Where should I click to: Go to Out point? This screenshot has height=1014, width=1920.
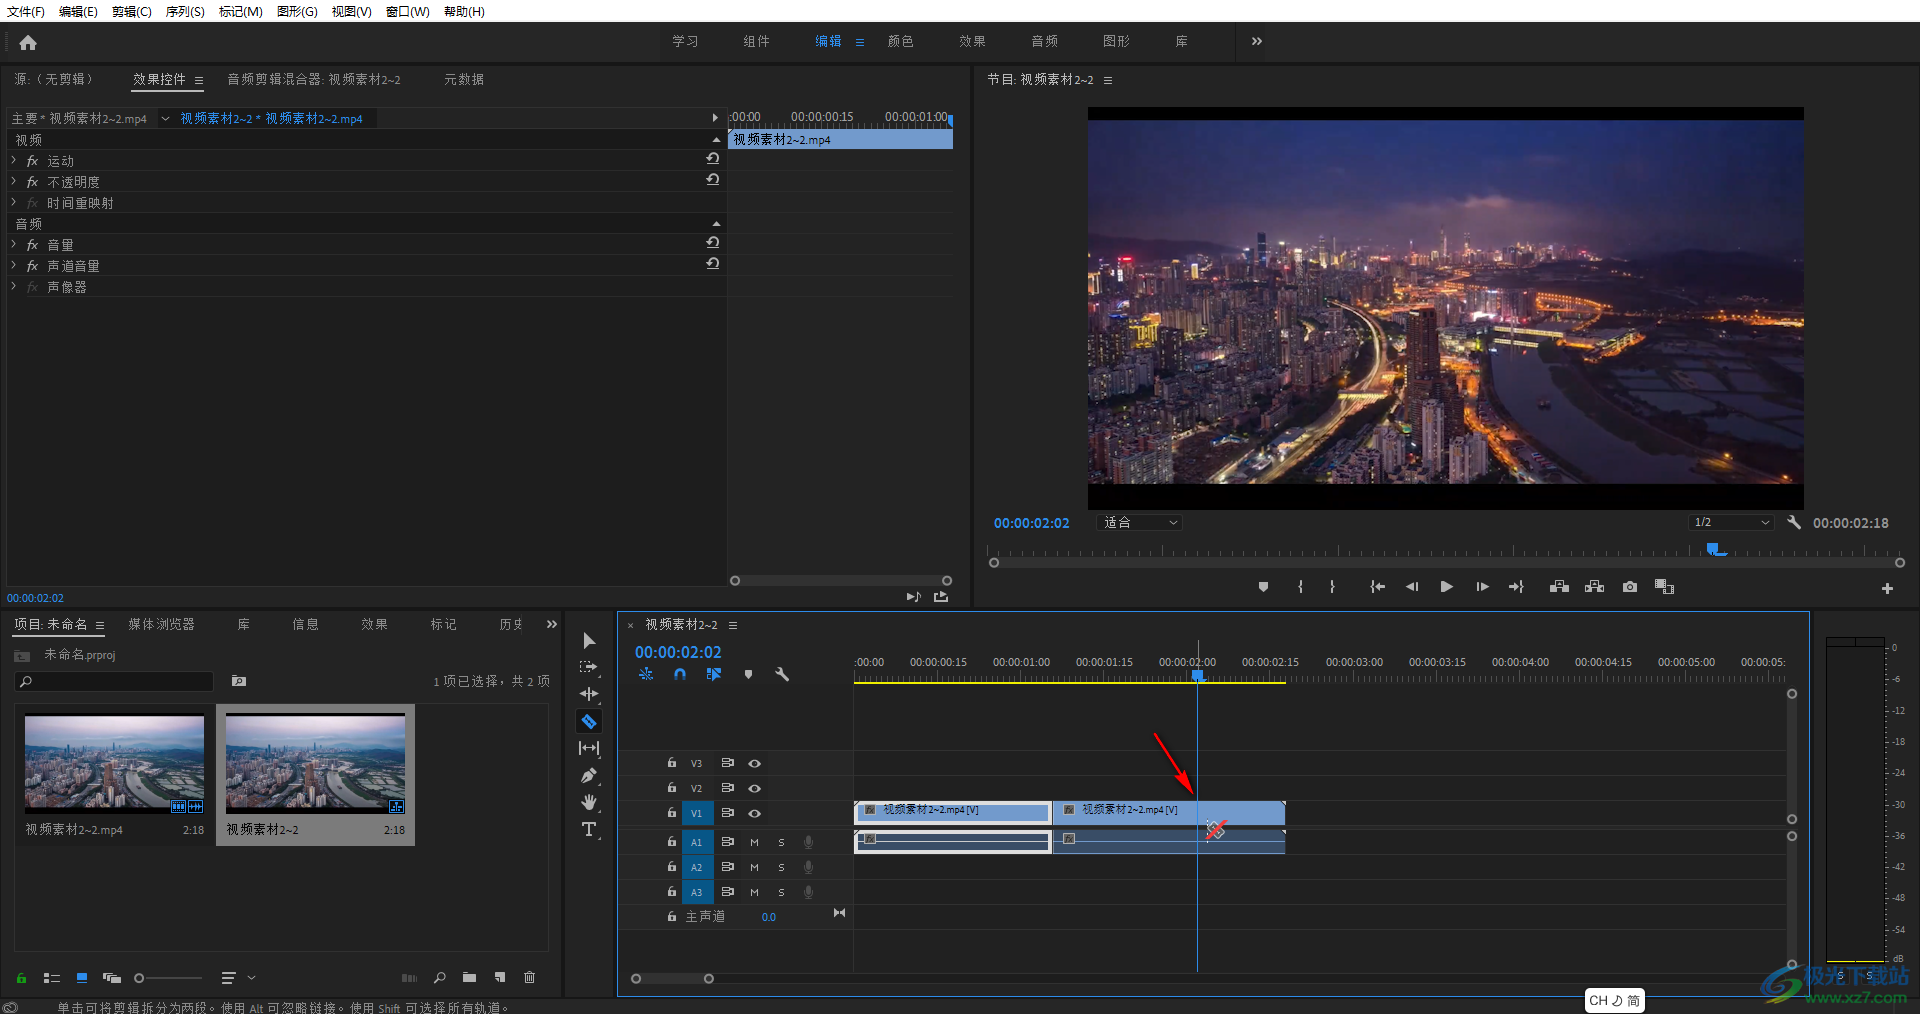[1516, 587]
